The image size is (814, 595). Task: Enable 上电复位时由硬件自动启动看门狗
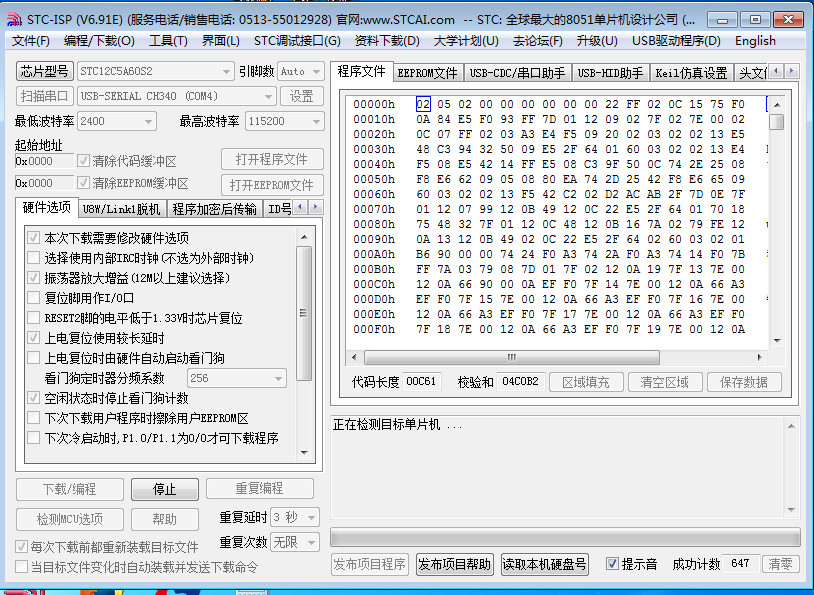[34, 358]
